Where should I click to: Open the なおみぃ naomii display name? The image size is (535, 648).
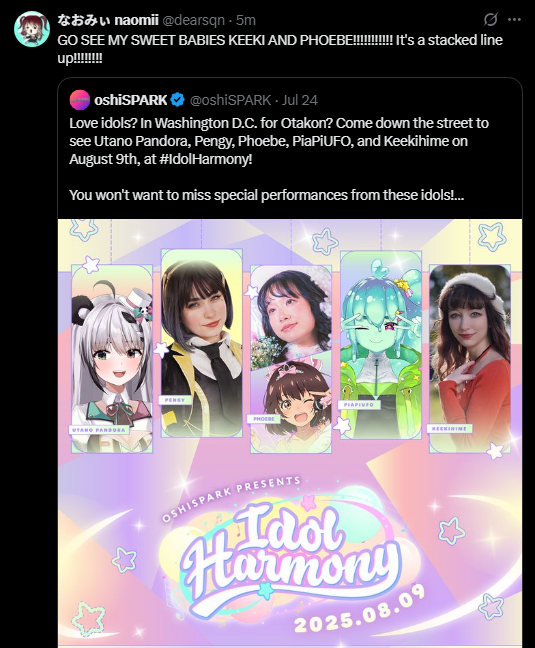108,20
